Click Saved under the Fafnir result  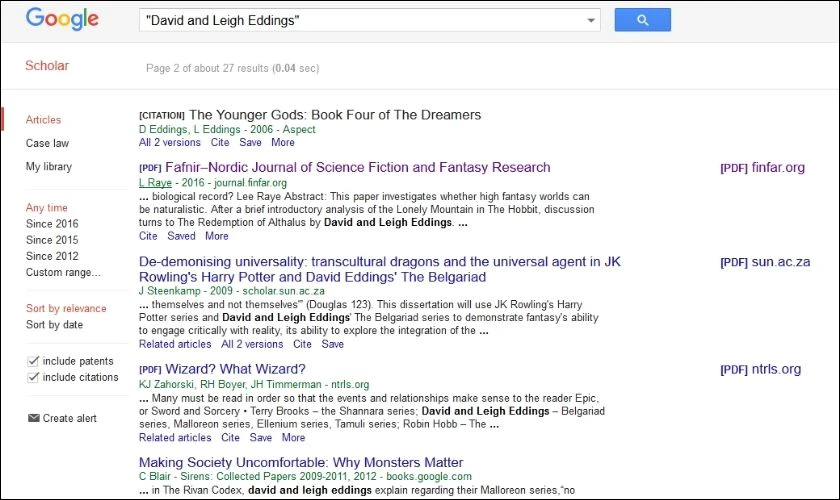coord(181,236)
